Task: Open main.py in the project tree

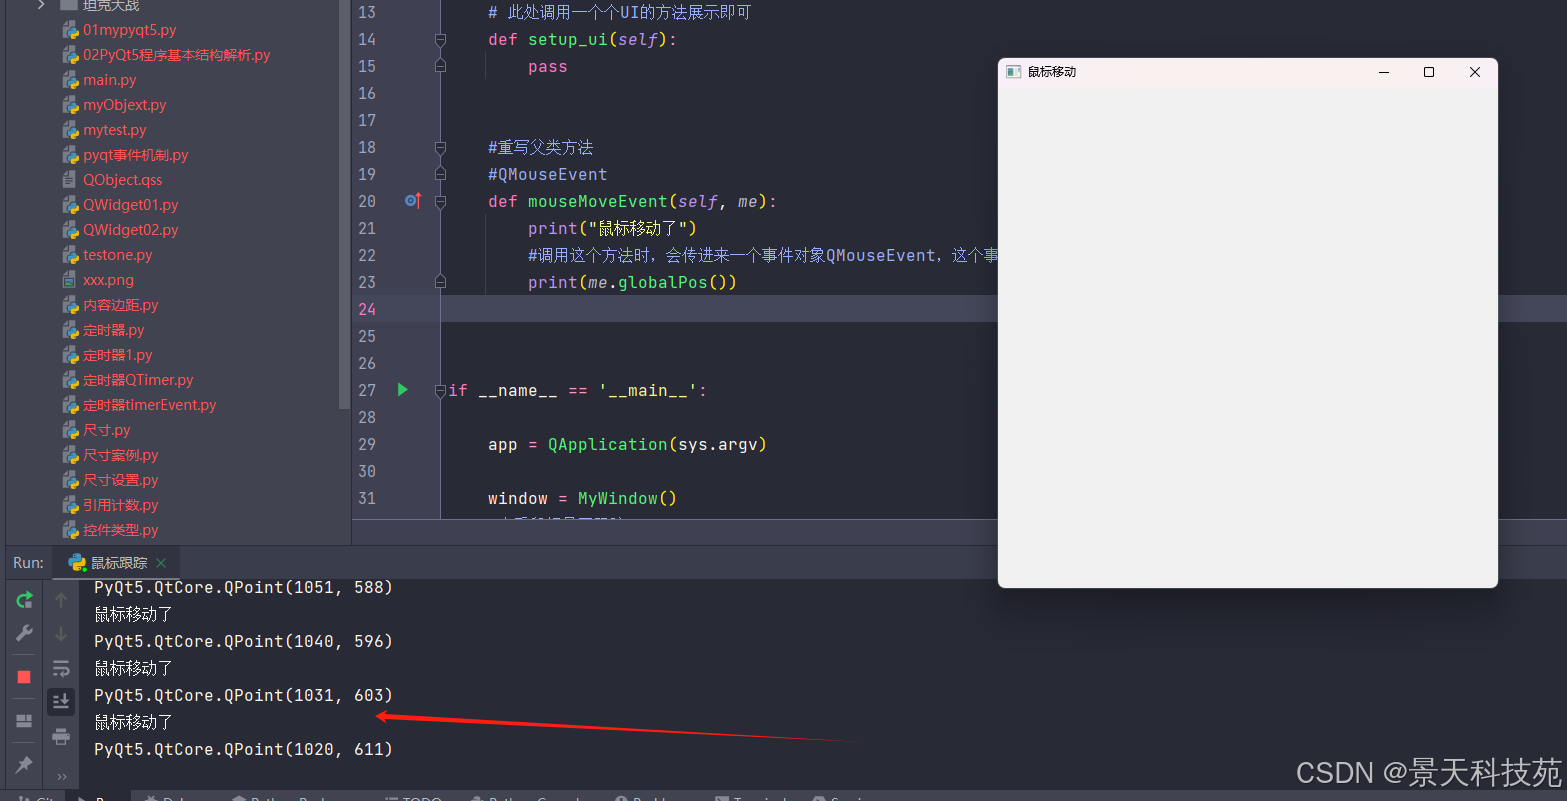Action: [x=109, y=80]
